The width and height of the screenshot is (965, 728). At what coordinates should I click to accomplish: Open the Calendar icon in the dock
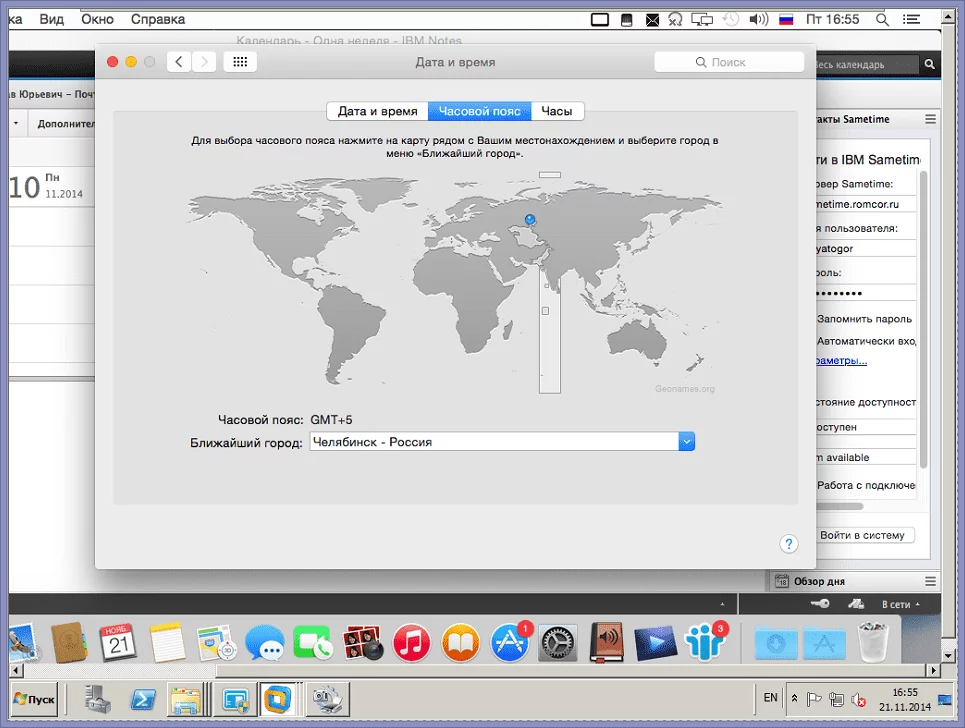click(x=118, y=643)
